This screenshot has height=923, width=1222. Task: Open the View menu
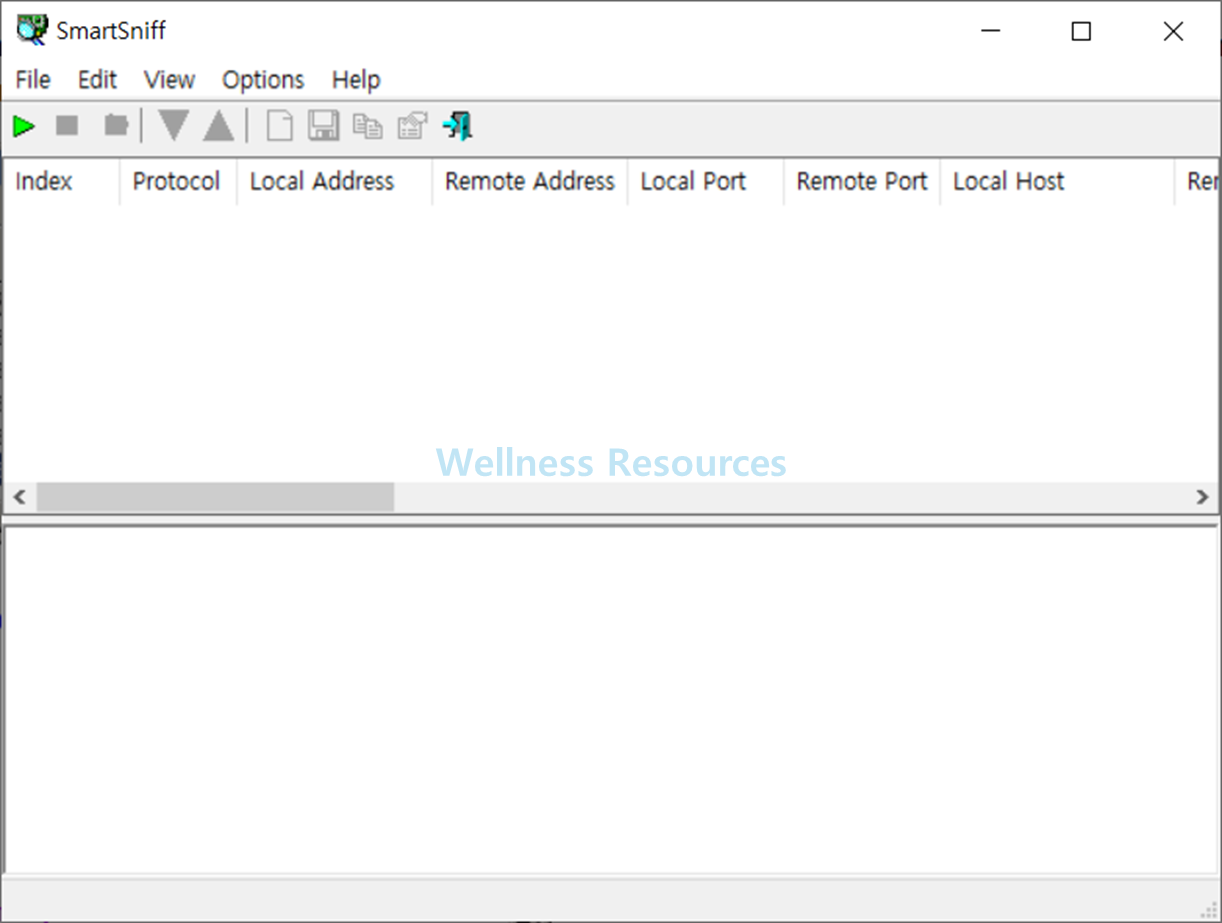[x=169, y=80]
